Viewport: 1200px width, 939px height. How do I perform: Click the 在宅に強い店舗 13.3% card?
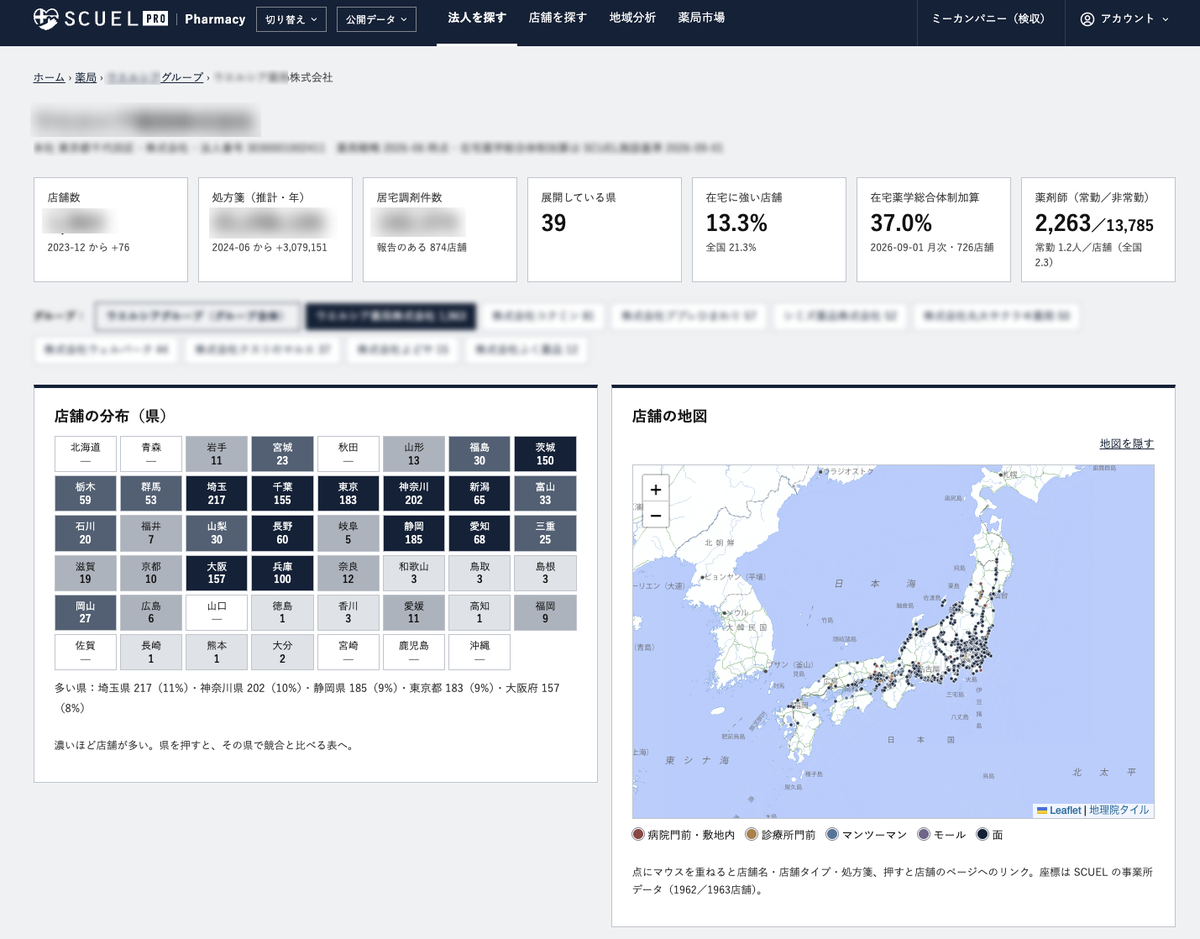point(769,230)
